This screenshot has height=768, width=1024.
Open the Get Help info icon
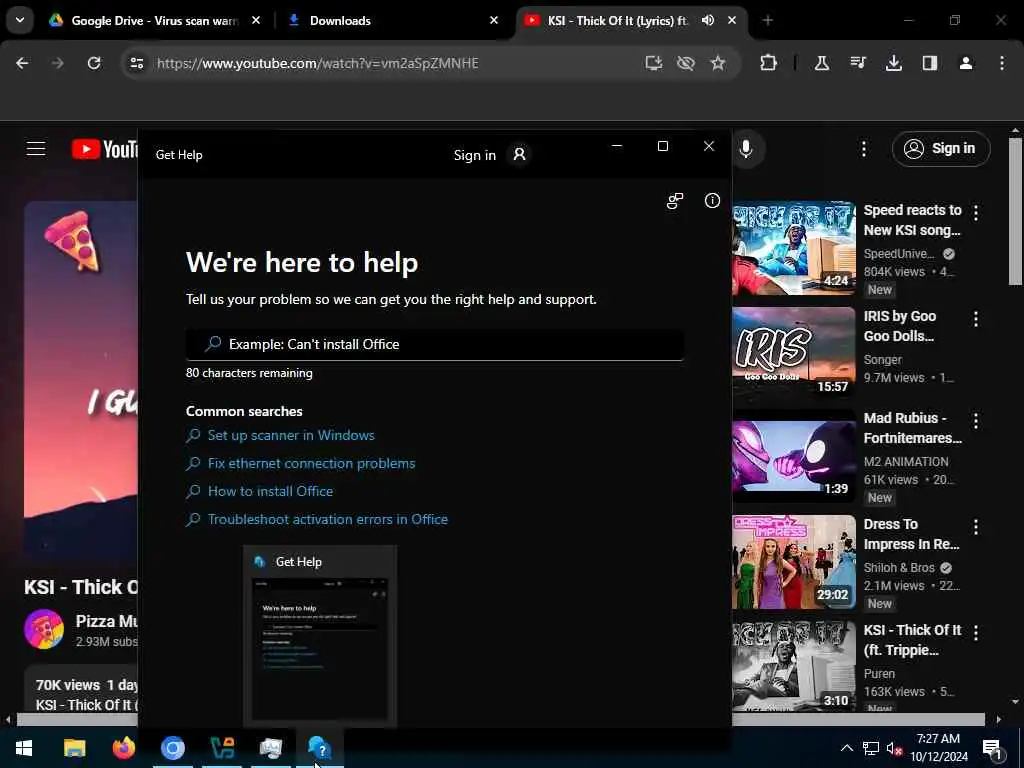click(x=712, y=200)
